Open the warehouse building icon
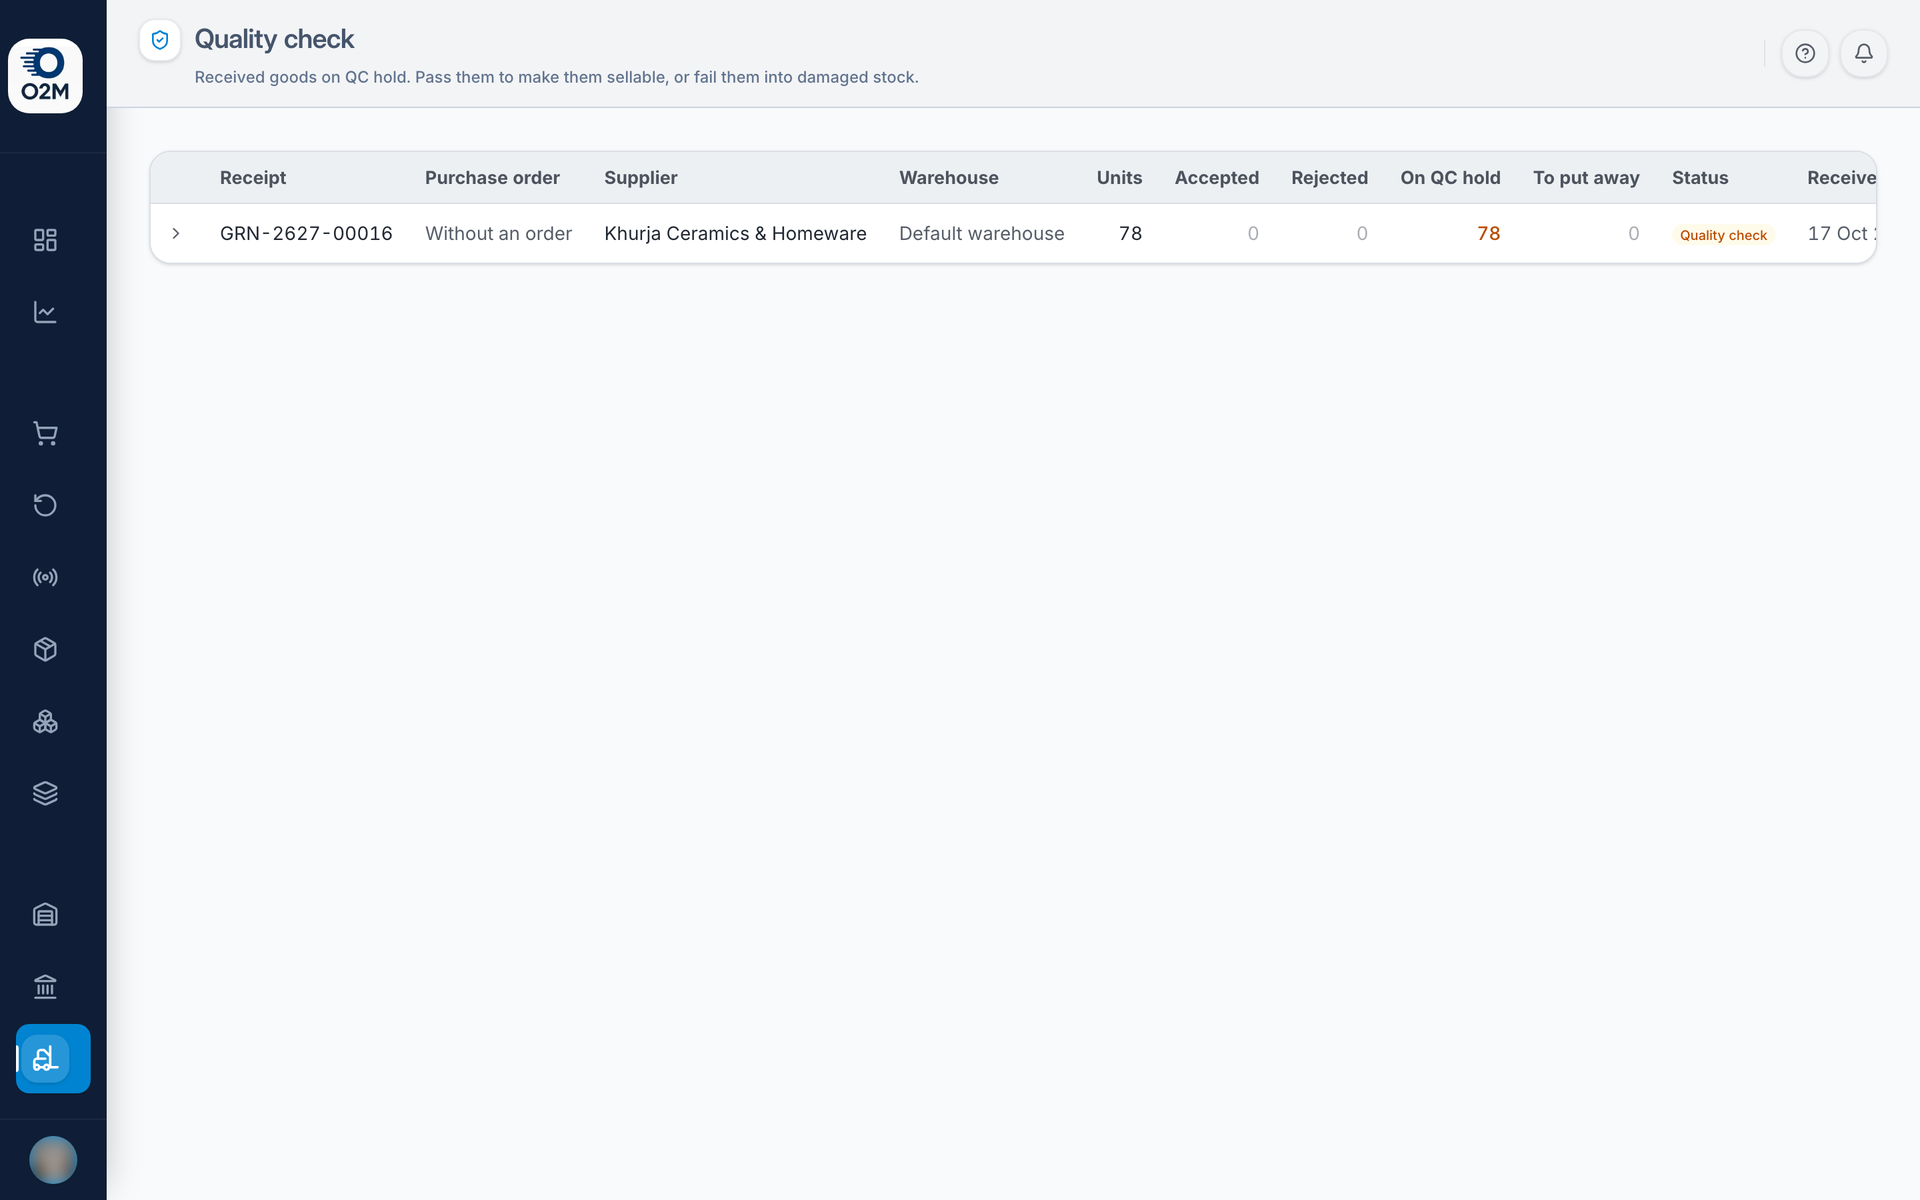The width and height of the screenshot is (1920, 1200). [45, 914]
